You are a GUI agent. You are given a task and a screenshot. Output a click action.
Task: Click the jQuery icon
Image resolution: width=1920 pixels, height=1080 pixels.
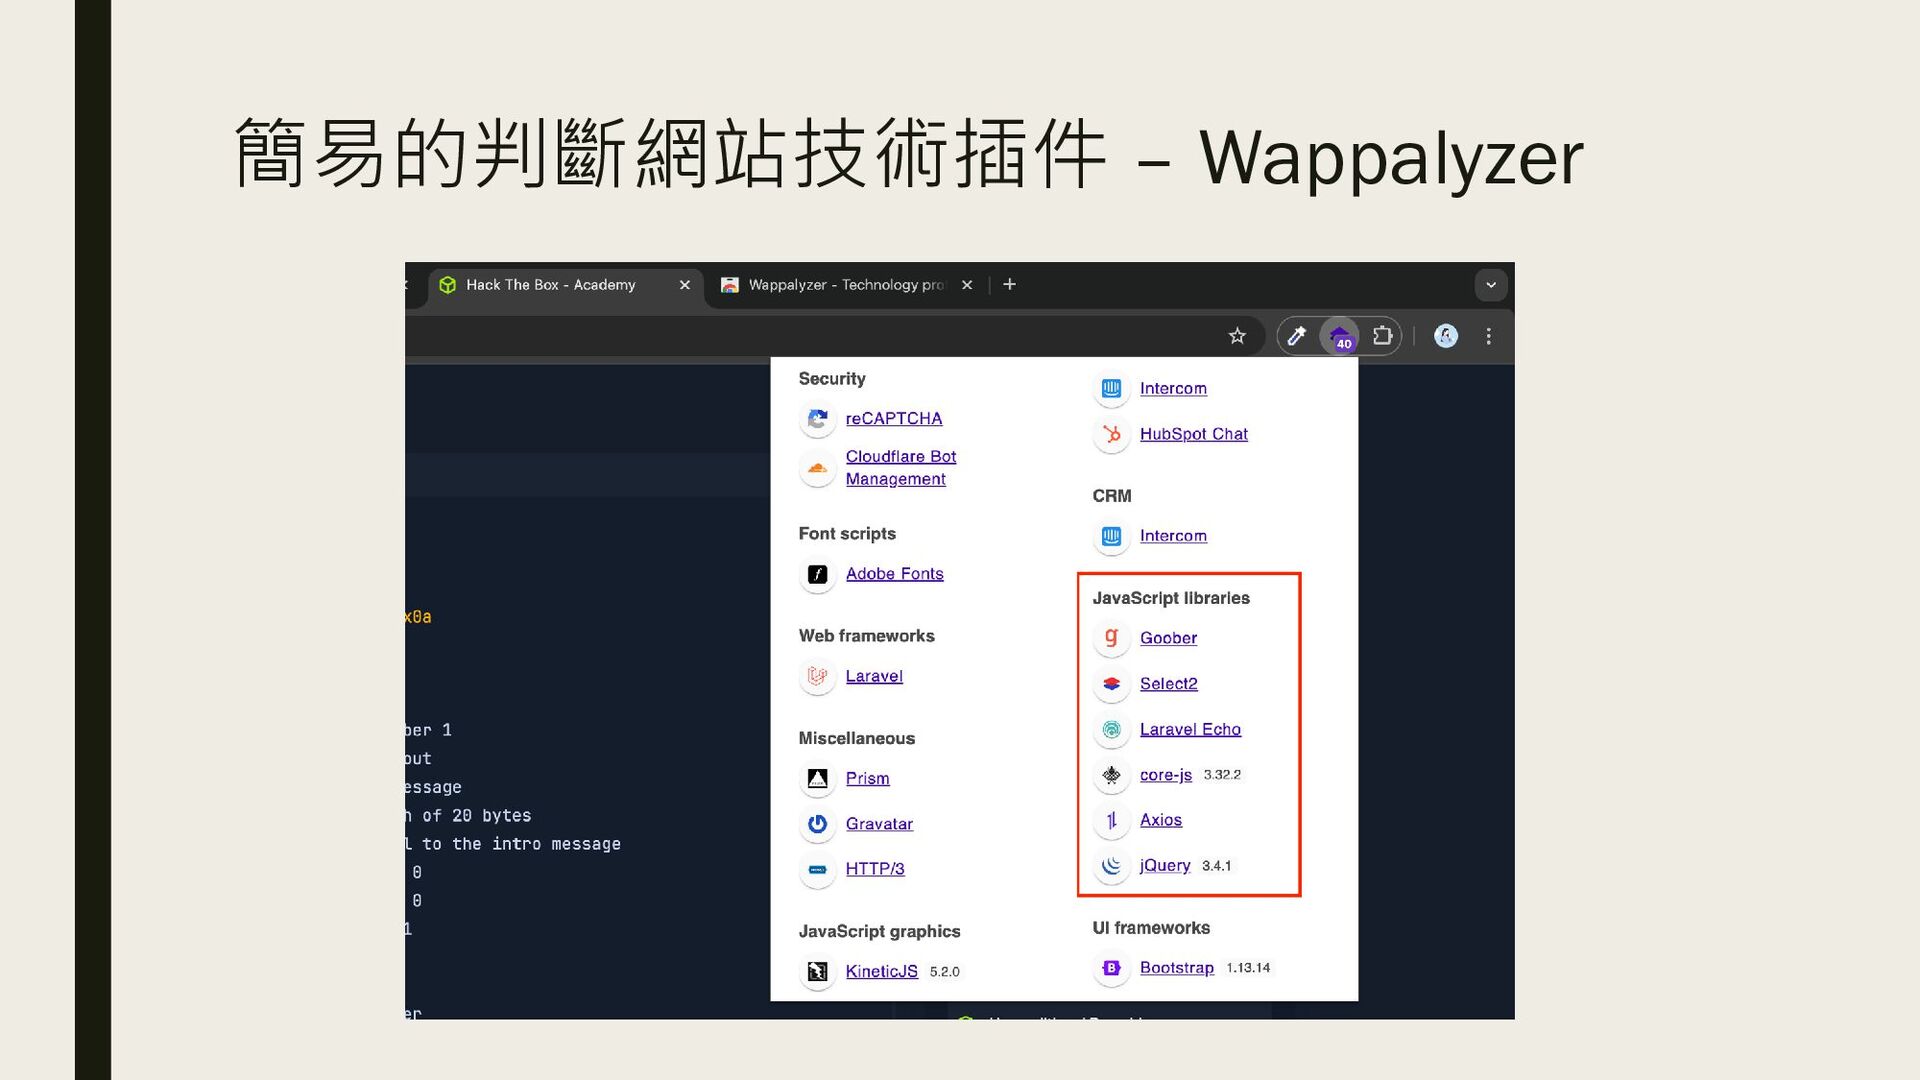pyautogui.click(x=1111, y=866)
